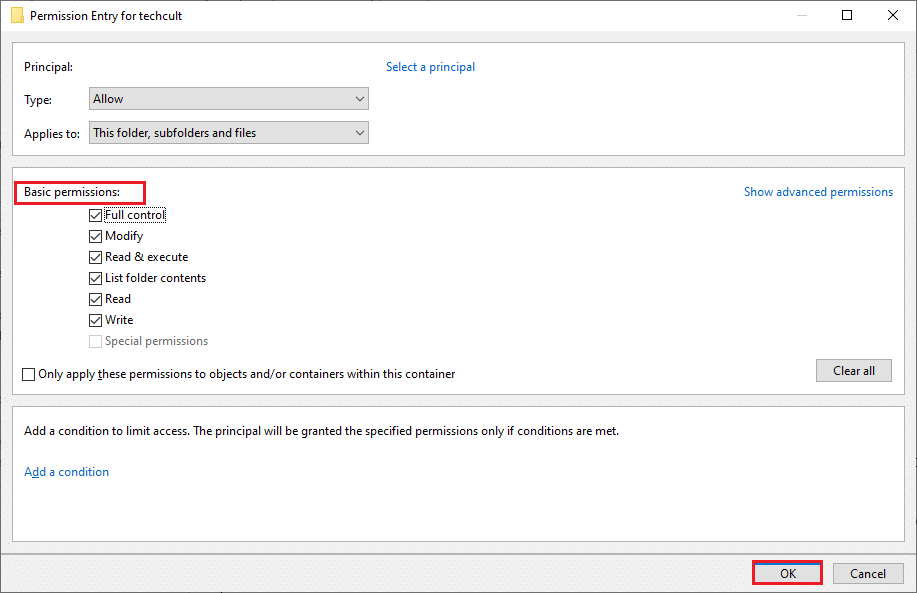
Task: Toggle the Write permission checkbox
Action: 95,320
